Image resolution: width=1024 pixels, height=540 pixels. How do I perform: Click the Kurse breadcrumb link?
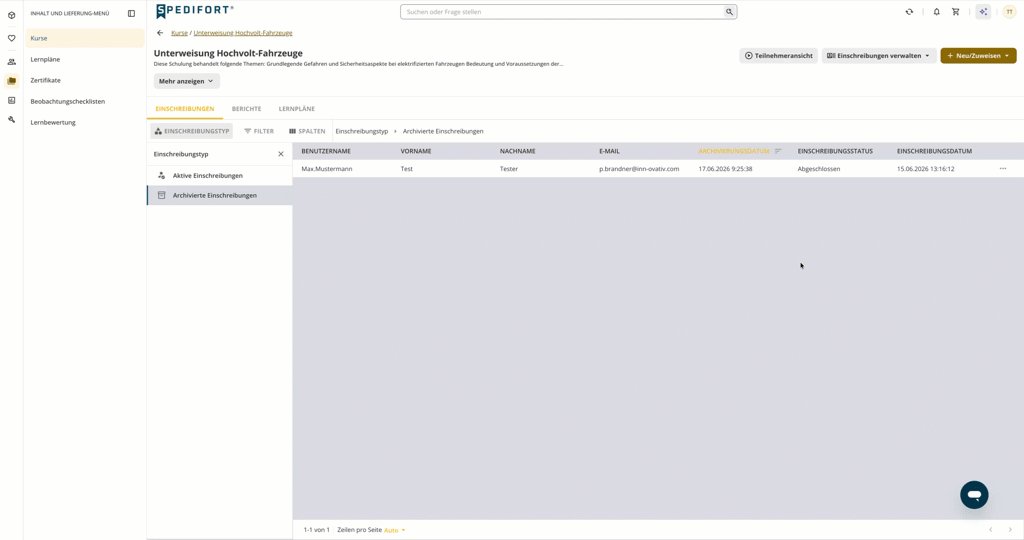(179, 33)
